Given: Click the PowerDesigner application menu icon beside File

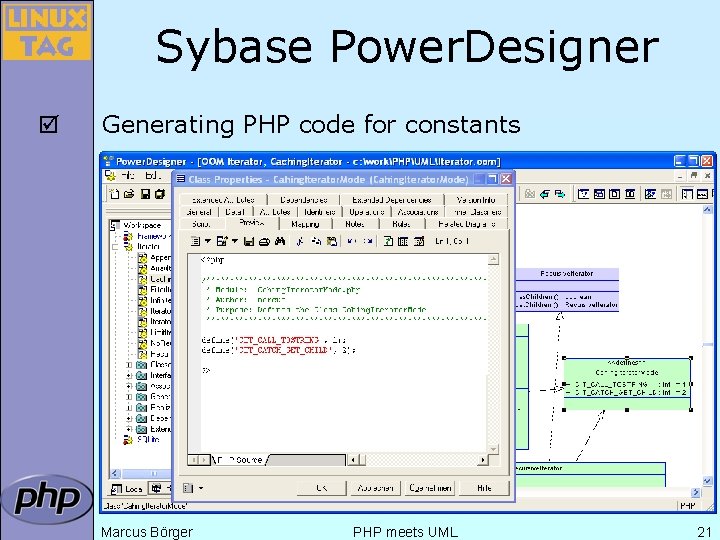Looking at the screenshot, I should 110,175.
